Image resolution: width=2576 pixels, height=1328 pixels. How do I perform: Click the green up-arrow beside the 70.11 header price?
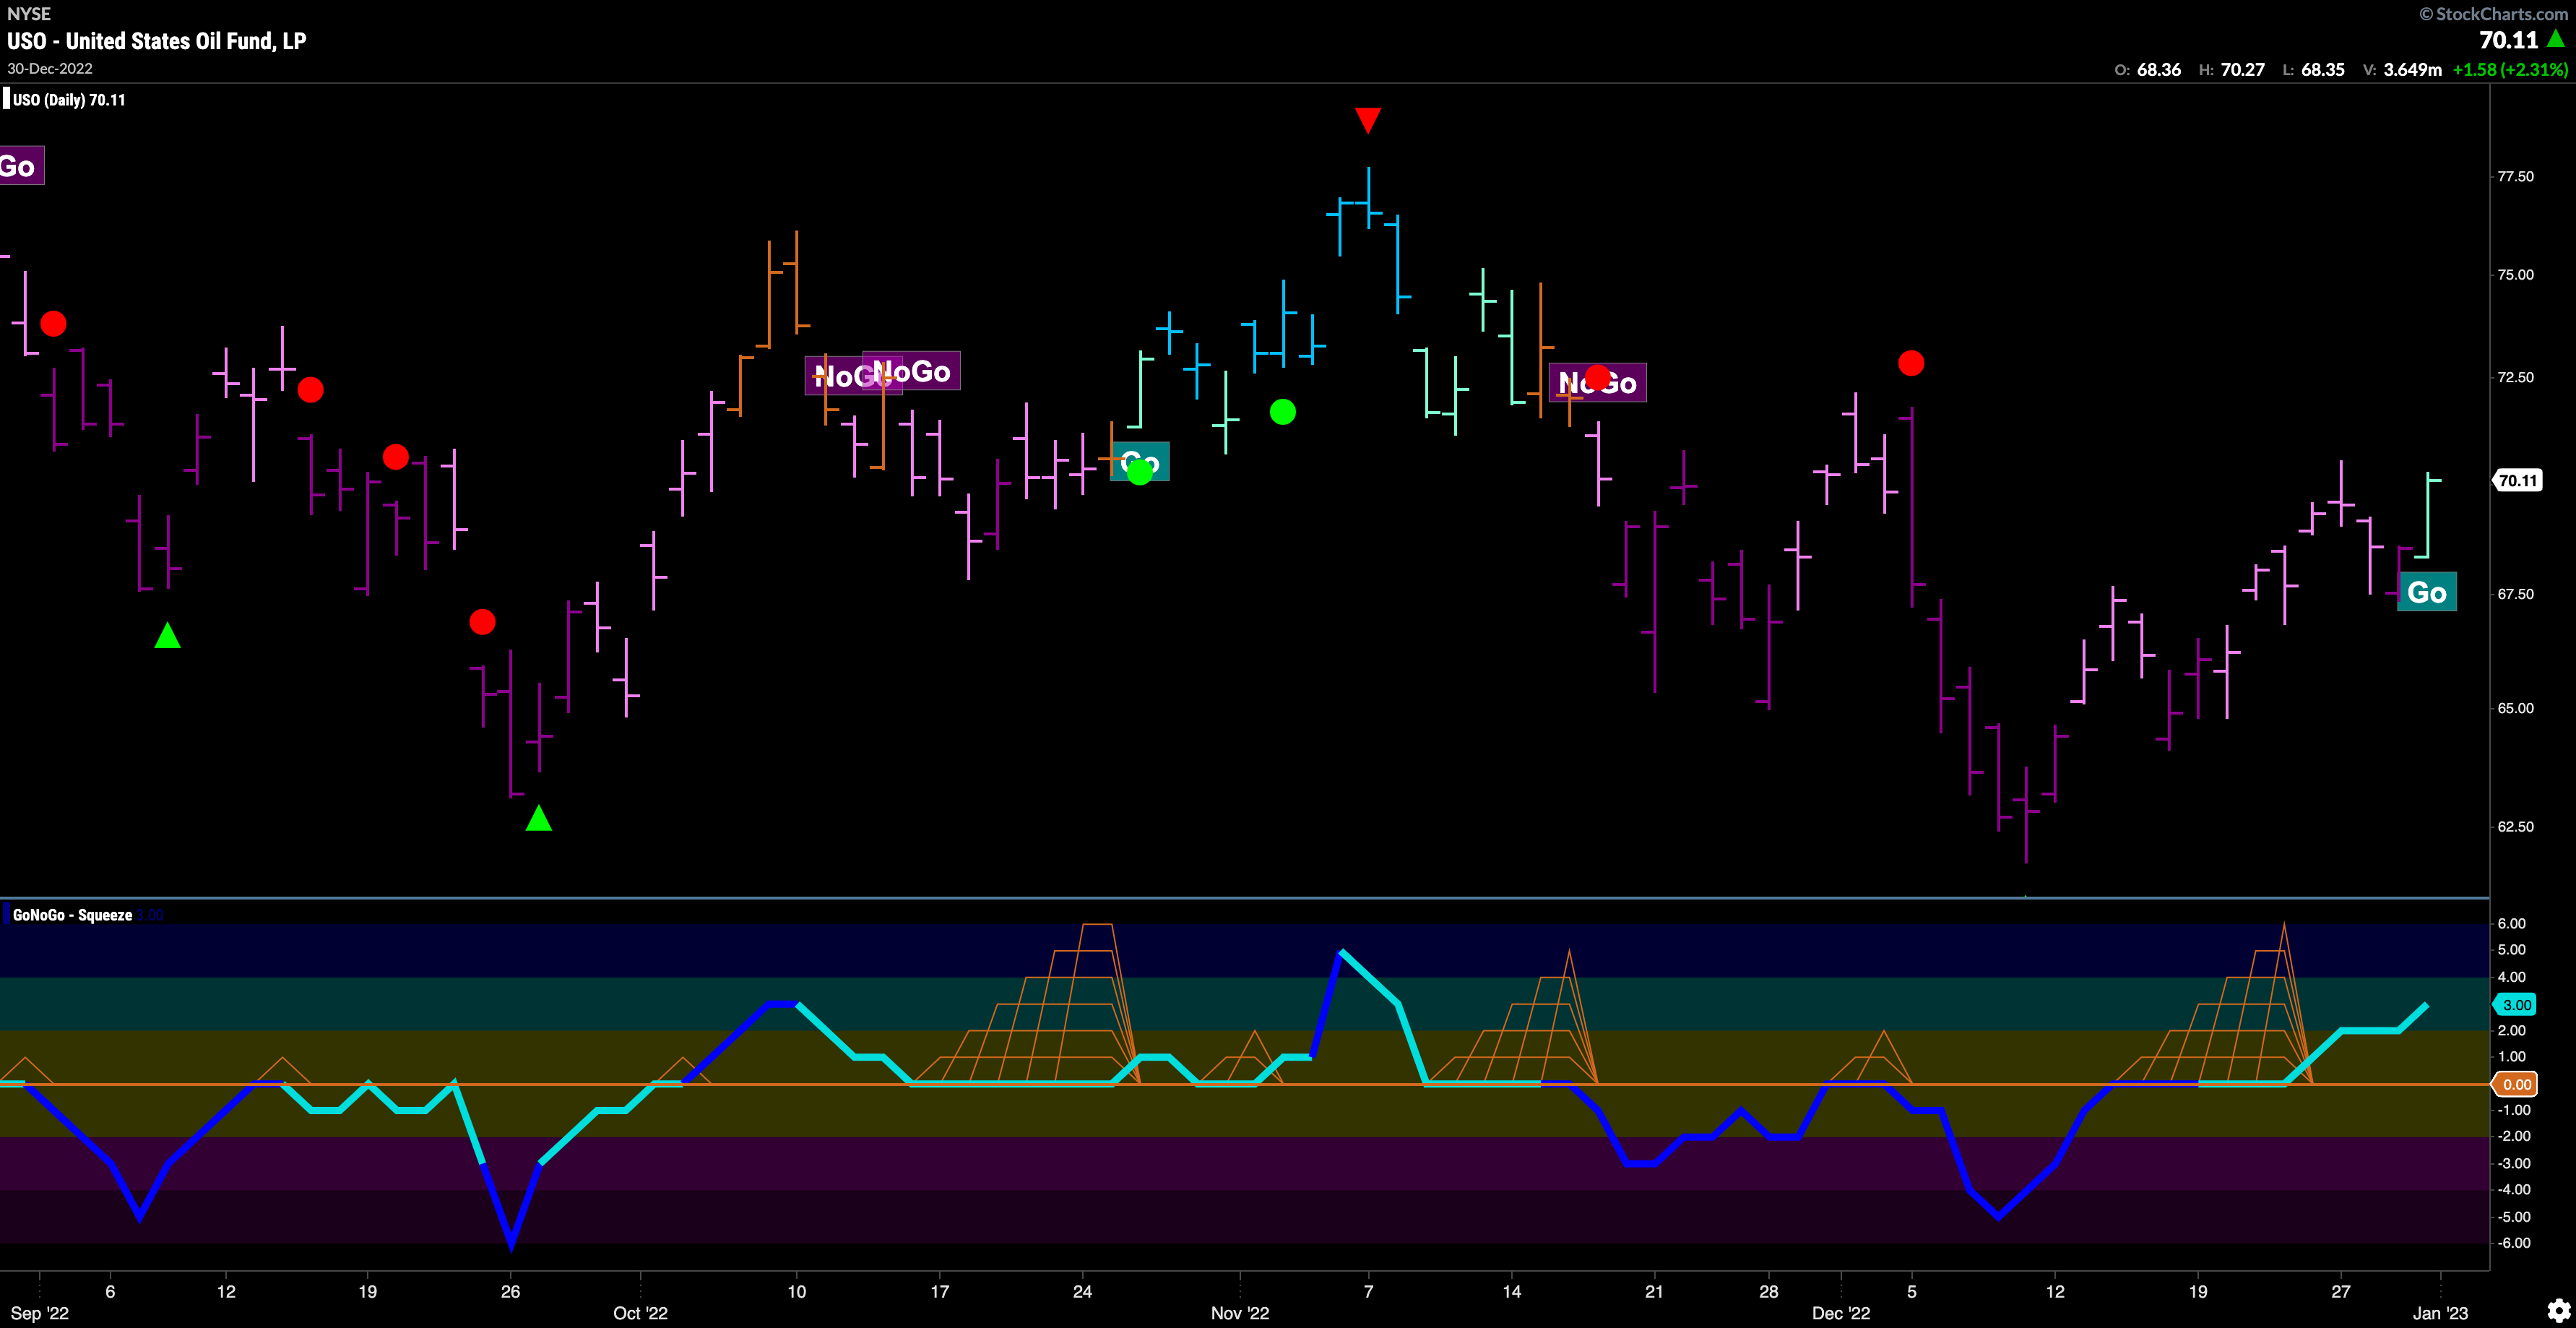coord(2556,39)
